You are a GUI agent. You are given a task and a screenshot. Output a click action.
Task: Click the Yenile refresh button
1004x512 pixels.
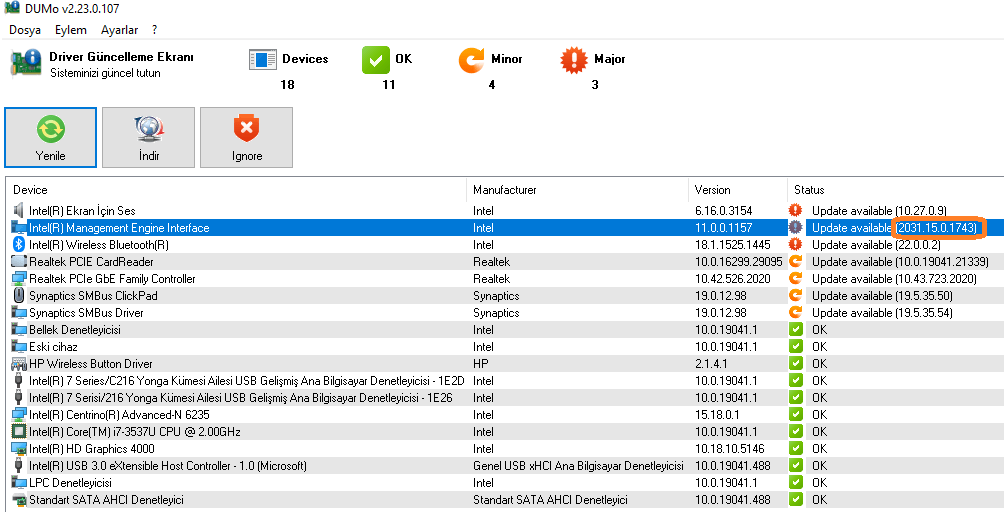click(51, 138)
